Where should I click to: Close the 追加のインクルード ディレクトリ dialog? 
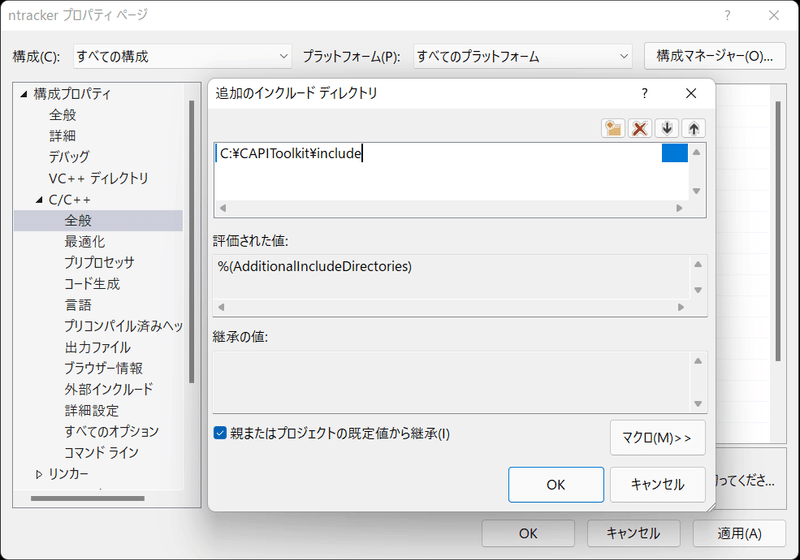[691, 93]
